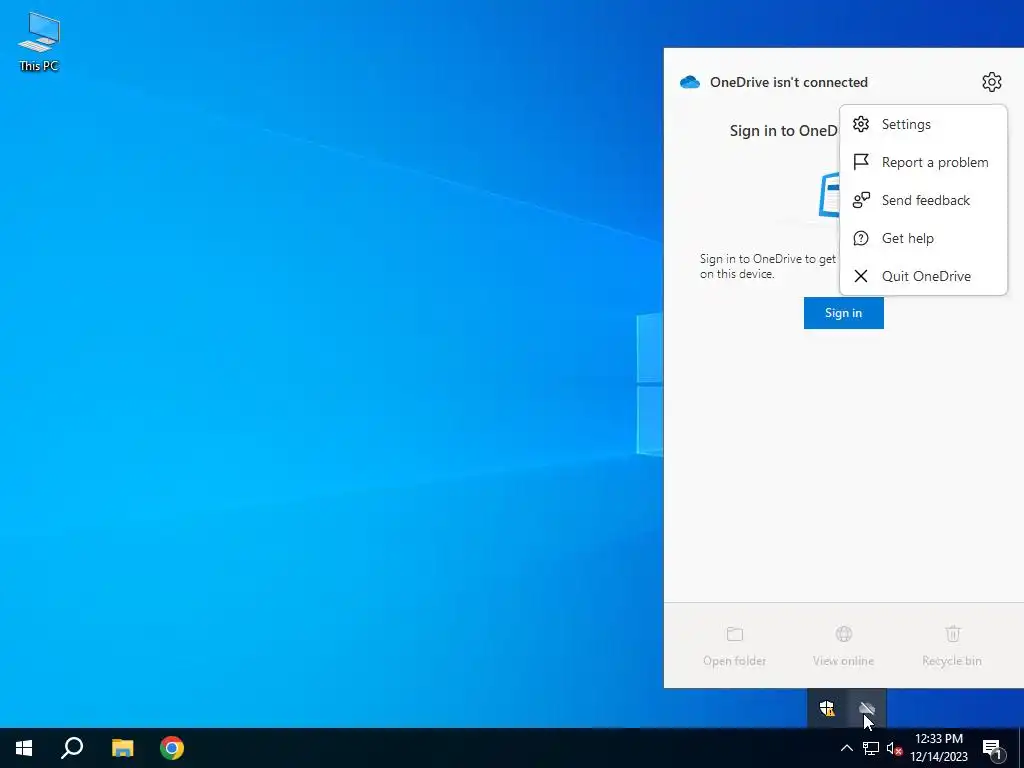Viewport: 1024px width, 768px height.
Task: Open the Windows Start menu
Action: click(24, 748)
